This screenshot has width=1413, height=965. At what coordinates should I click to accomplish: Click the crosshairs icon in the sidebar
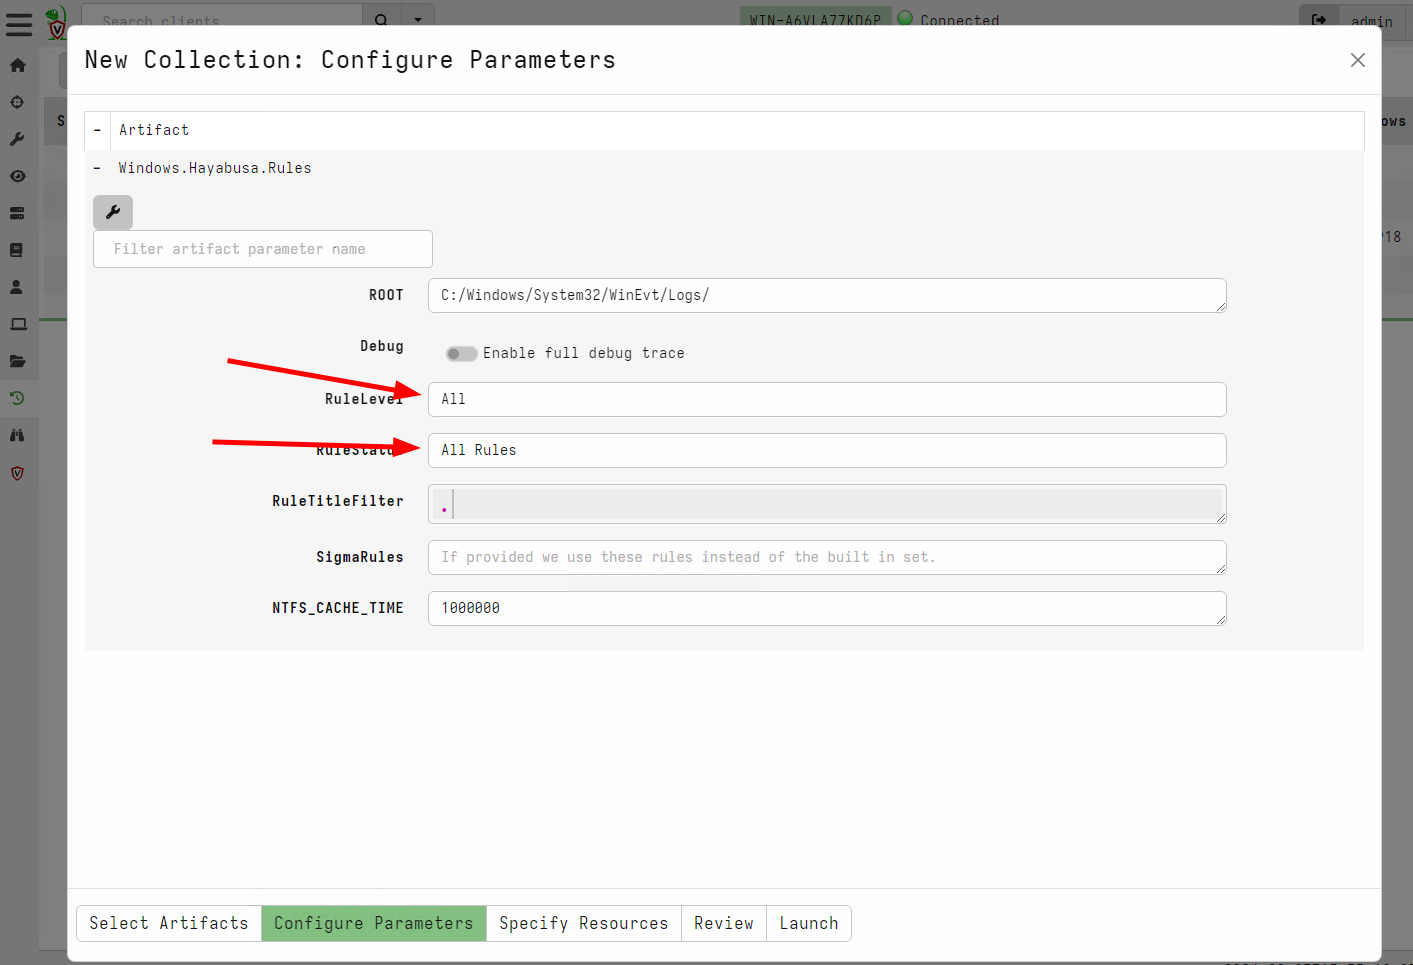[18, 102]
